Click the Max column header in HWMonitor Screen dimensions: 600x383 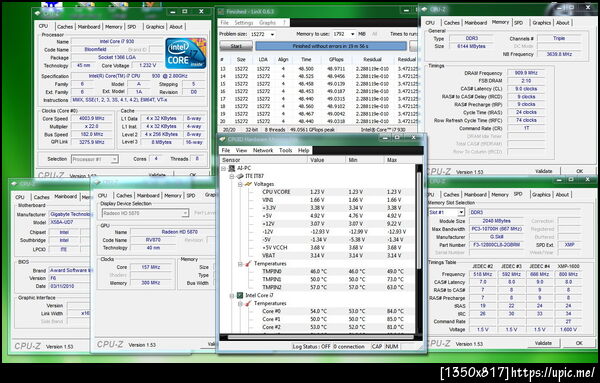tap(399, 160)
